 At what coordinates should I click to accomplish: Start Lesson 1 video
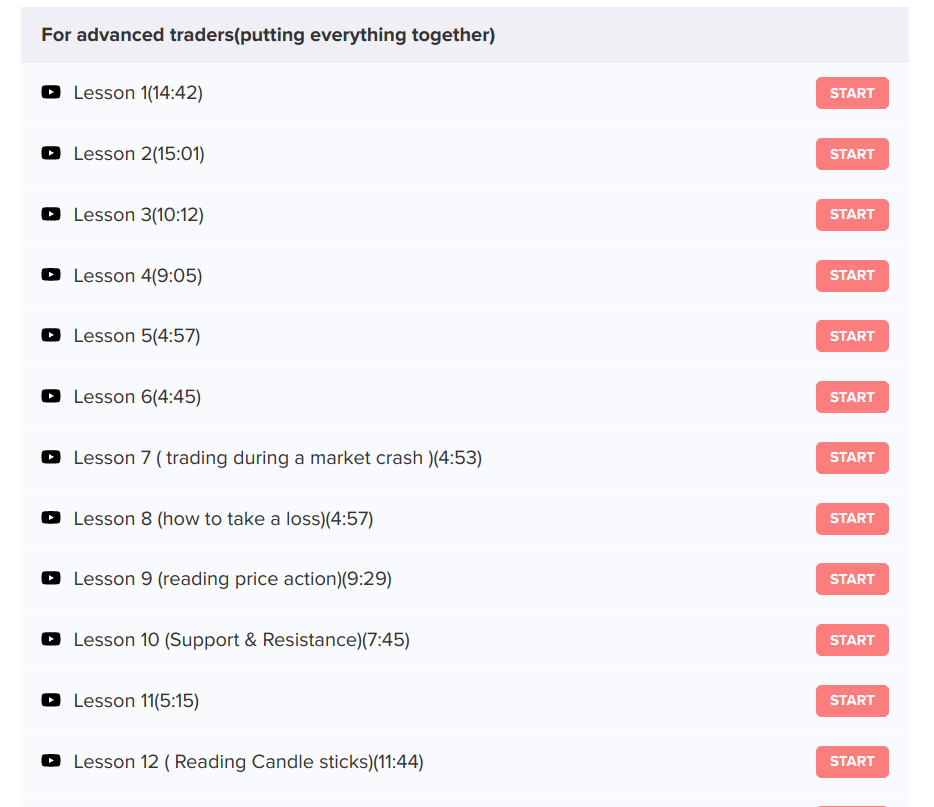(852, 93)
